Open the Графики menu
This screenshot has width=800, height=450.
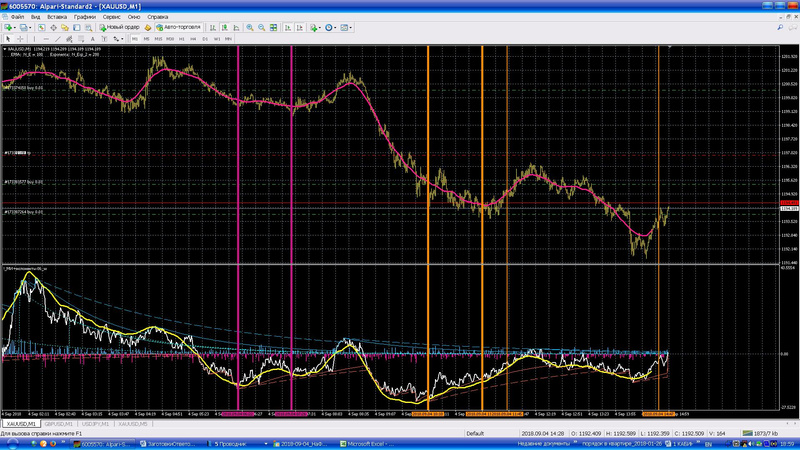coord(84,17)
